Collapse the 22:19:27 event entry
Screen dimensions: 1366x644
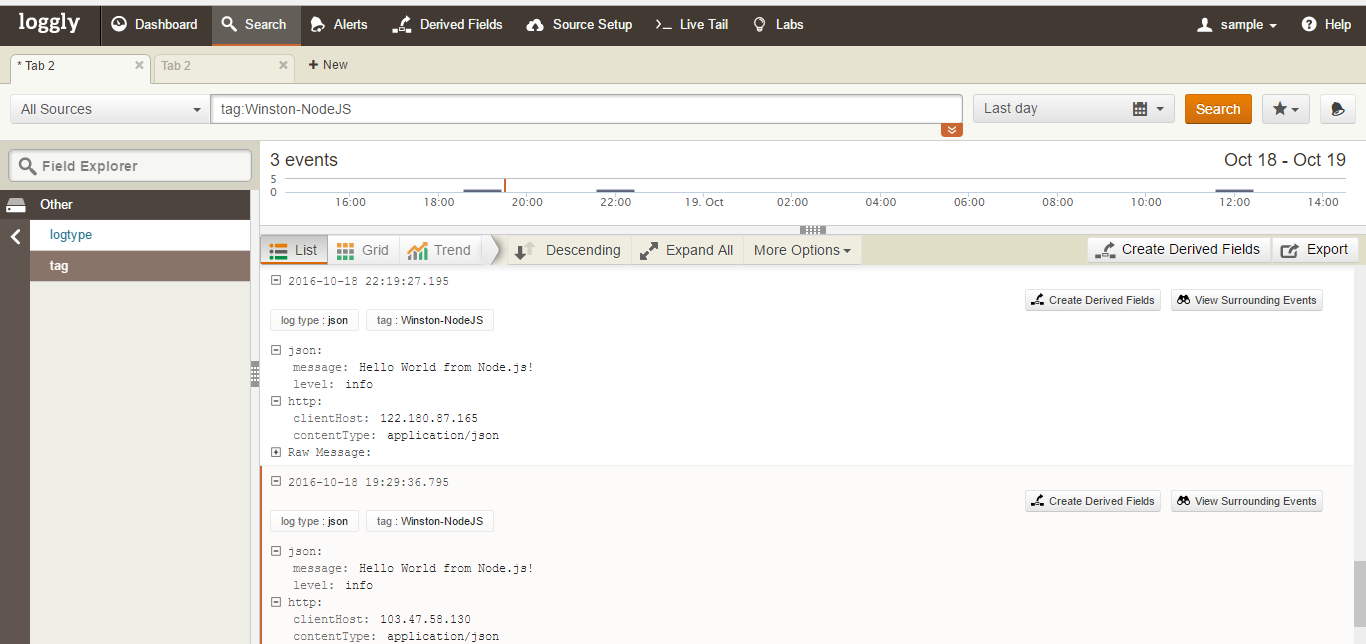tap(276, 281)
